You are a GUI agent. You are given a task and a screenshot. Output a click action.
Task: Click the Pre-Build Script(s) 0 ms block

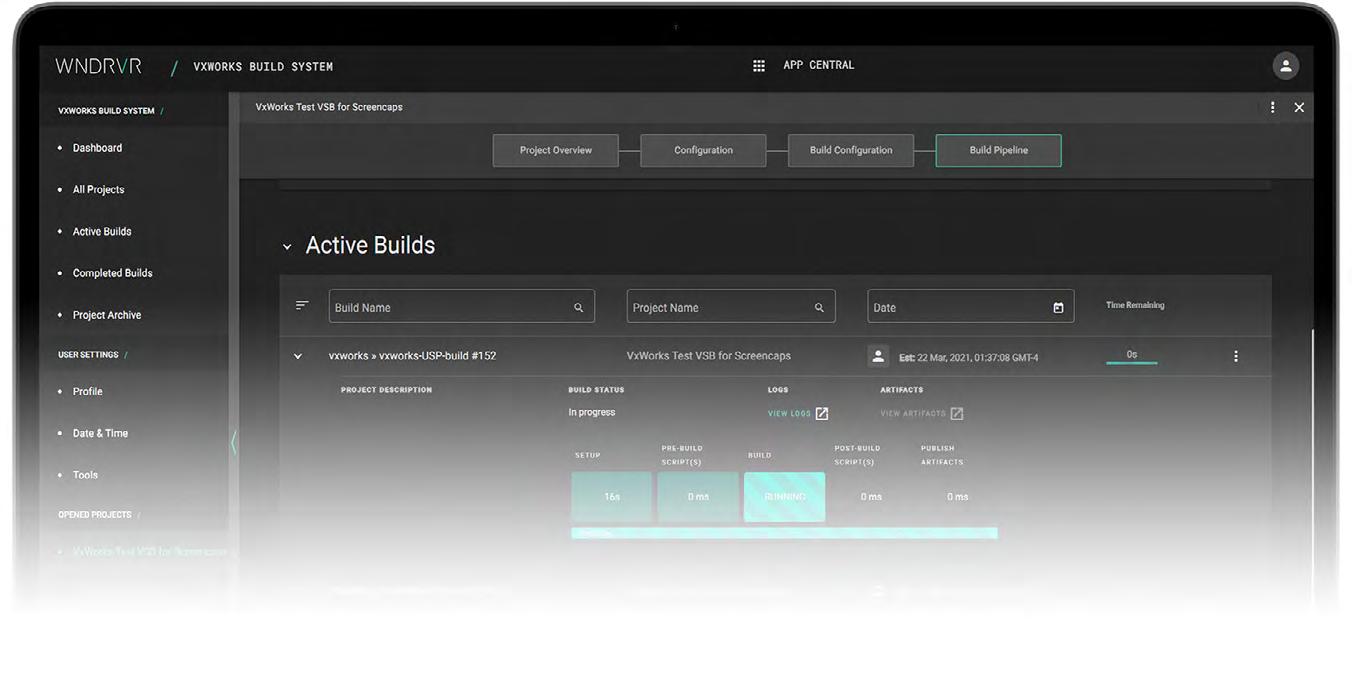click(x=698, y=497)
